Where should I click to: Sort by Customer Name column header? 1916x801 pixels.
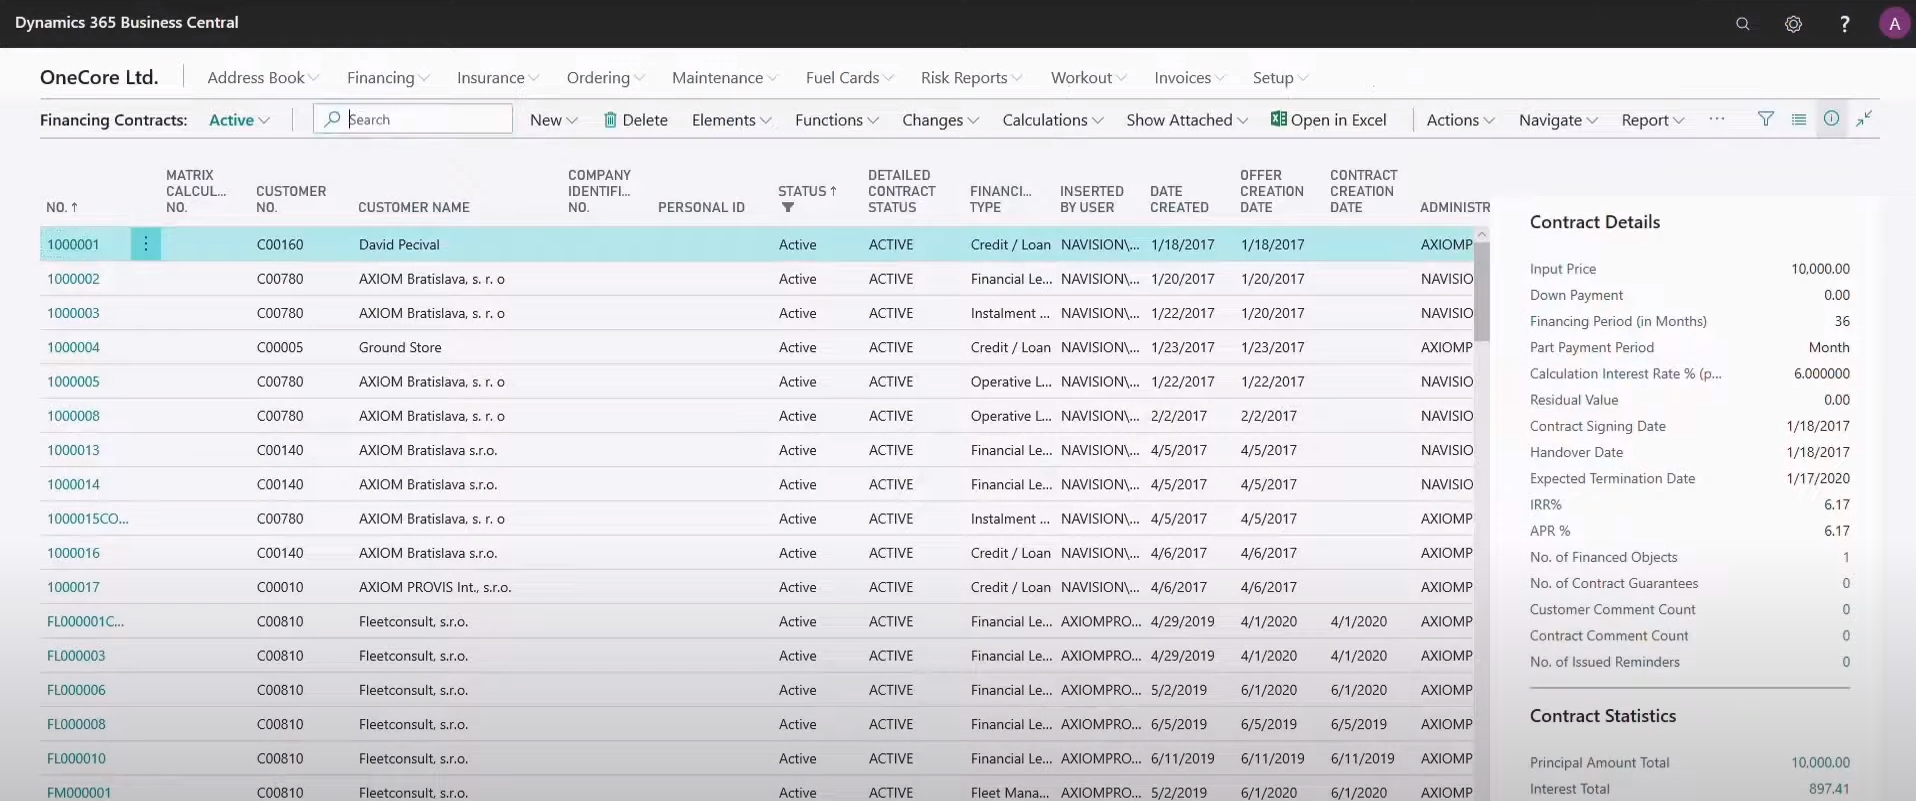414,207
